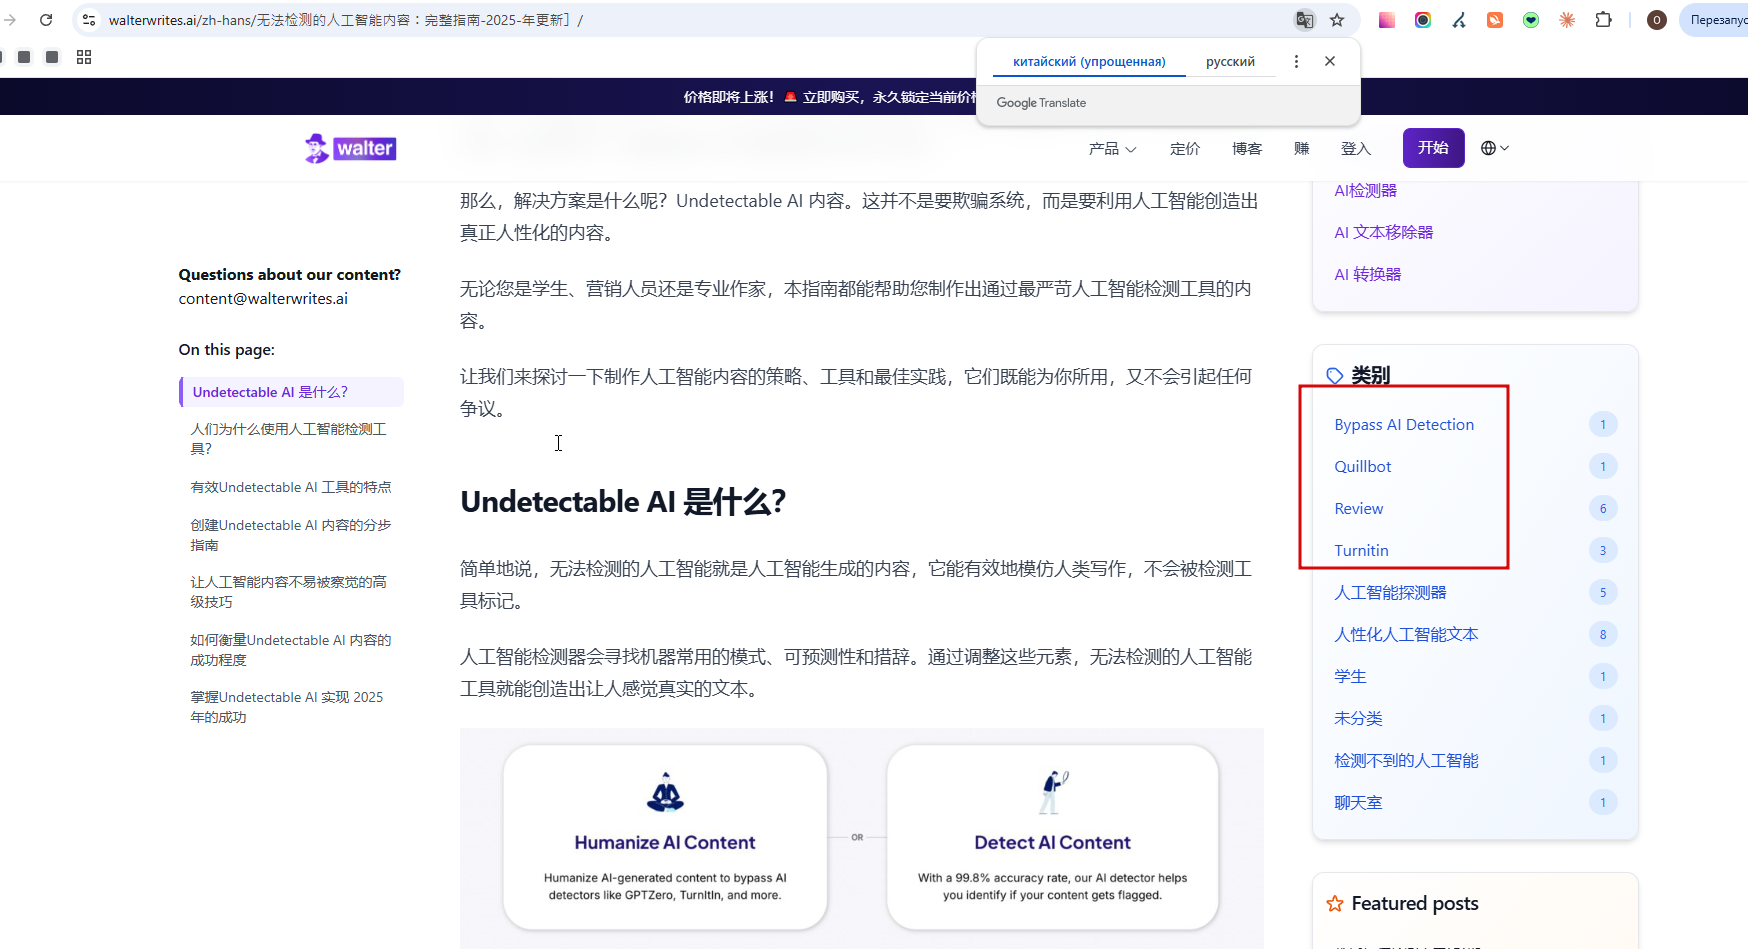Viewport: 1748px width, 949px height.
Task: Open the orange starburst extension icon
Action: (x=1567, y=20)
